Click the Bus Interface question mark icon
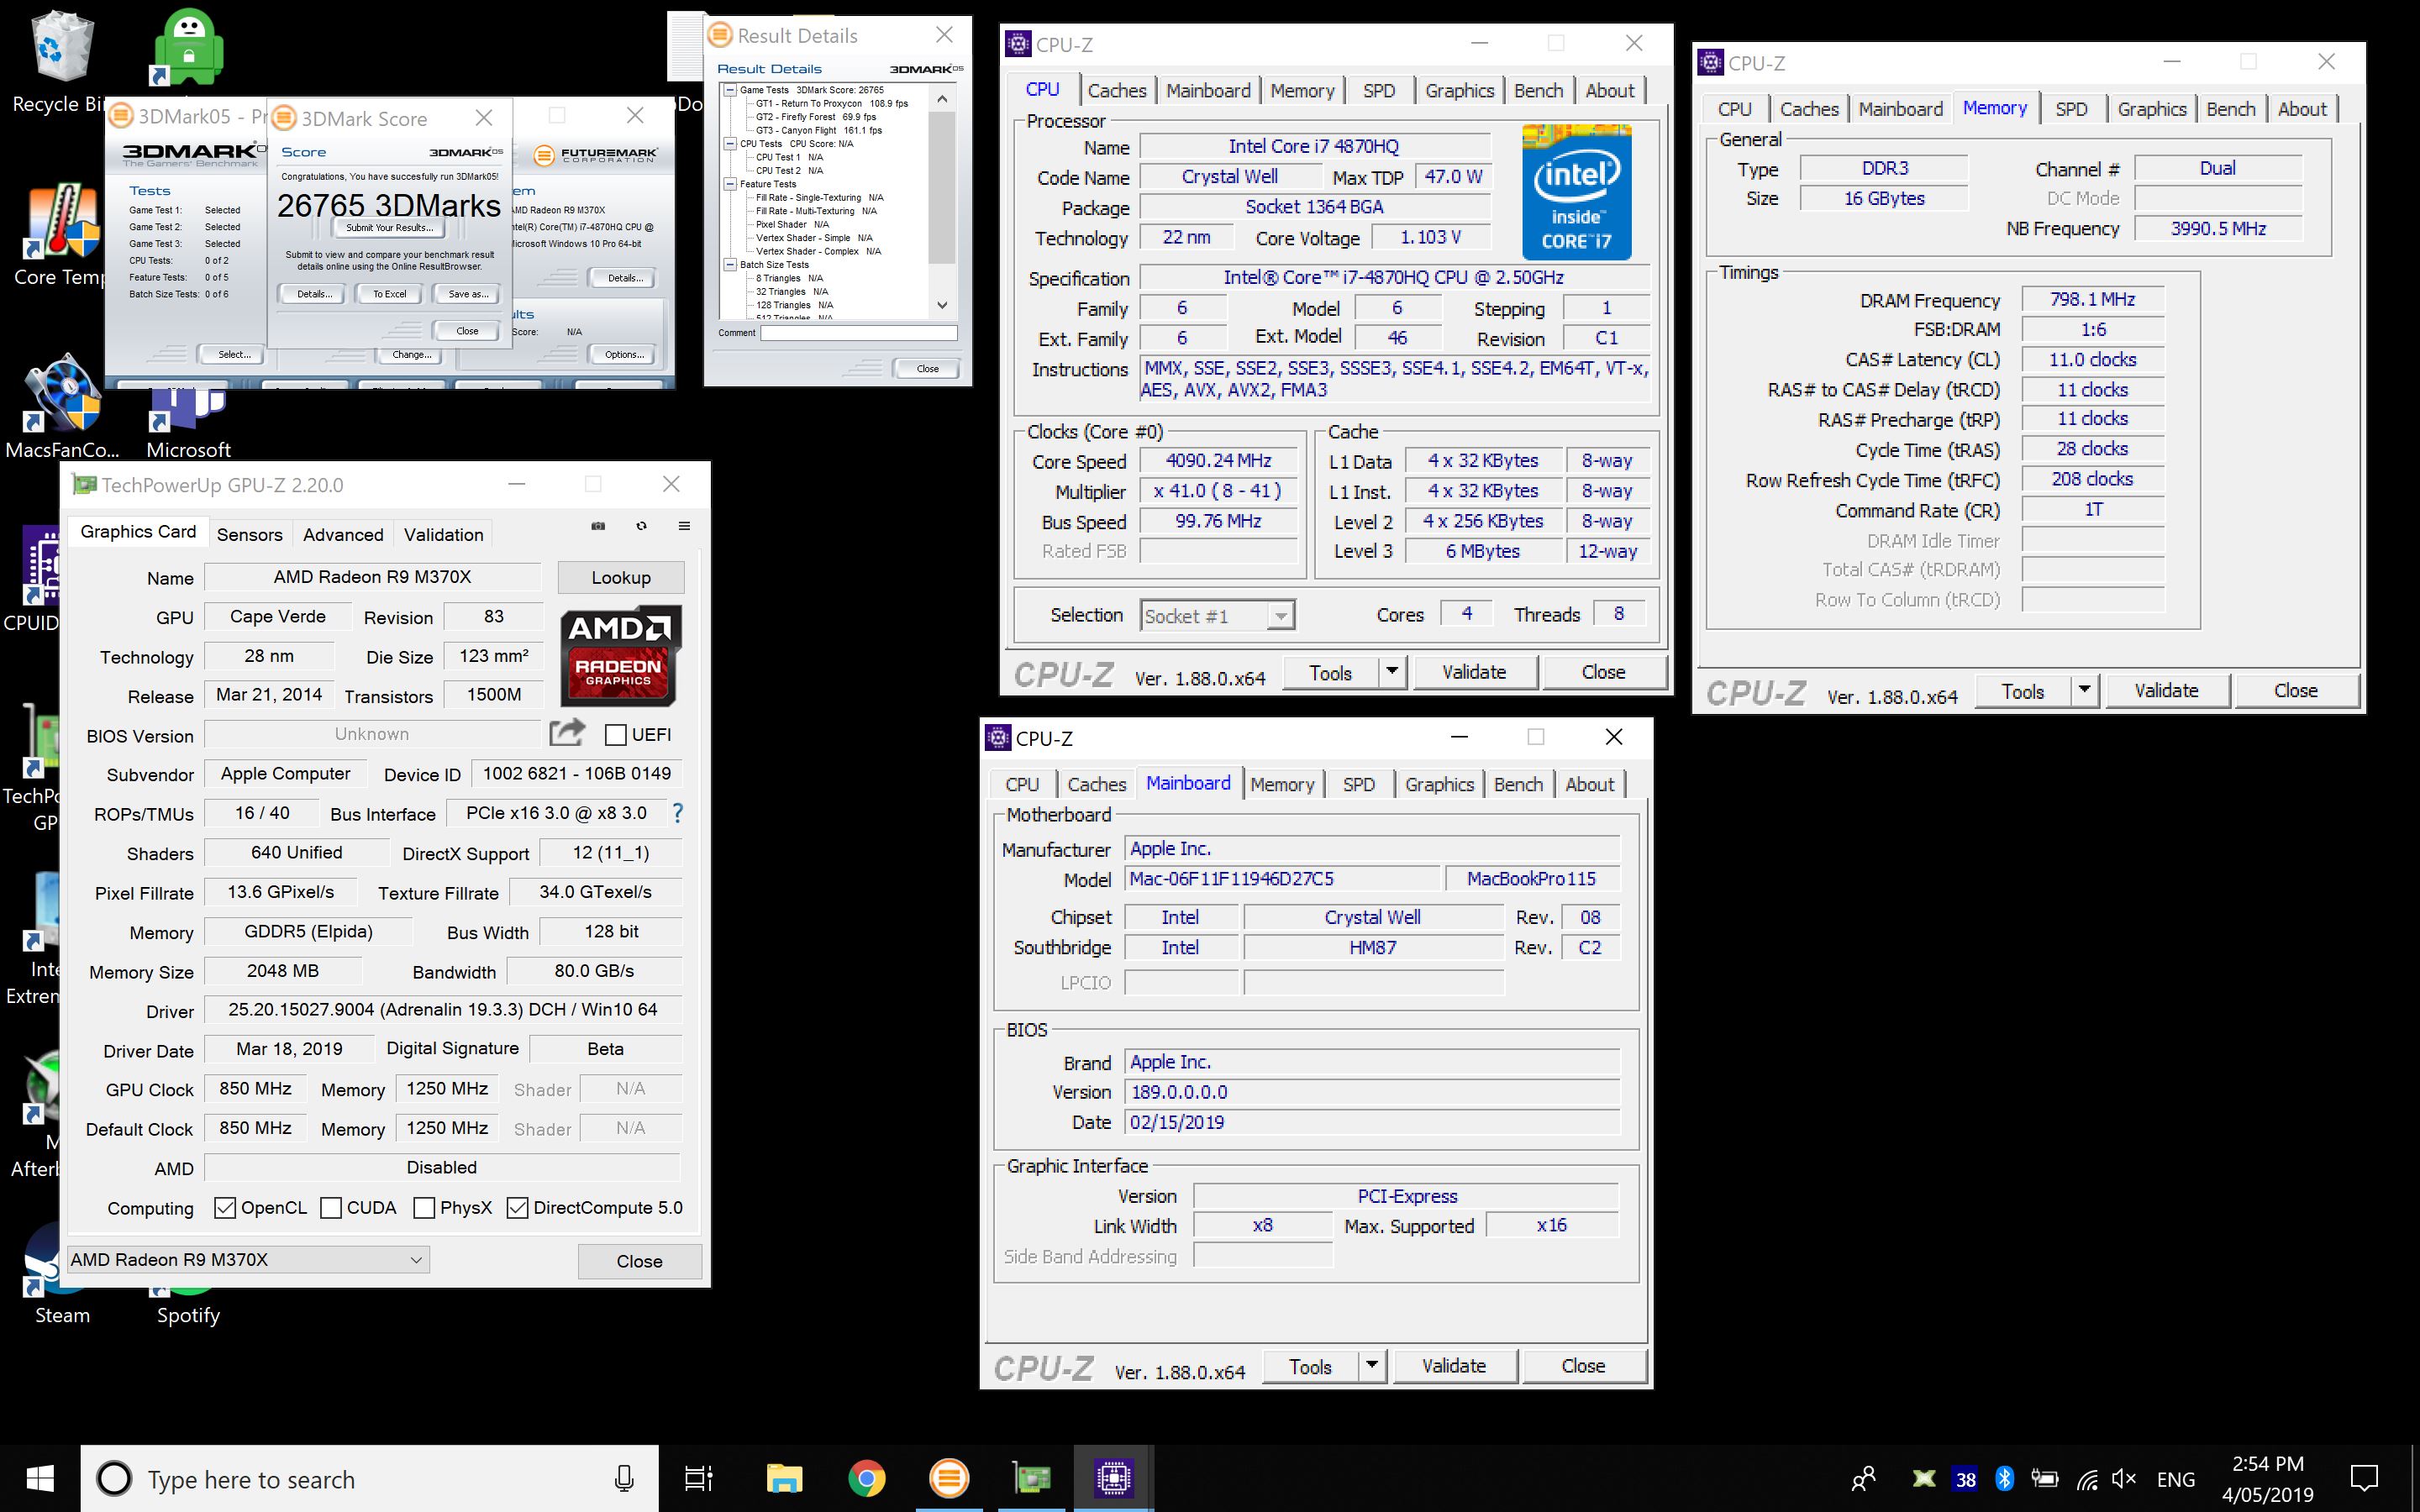Viewport: 2420px width, 1512px height. (x=677, y=813)
